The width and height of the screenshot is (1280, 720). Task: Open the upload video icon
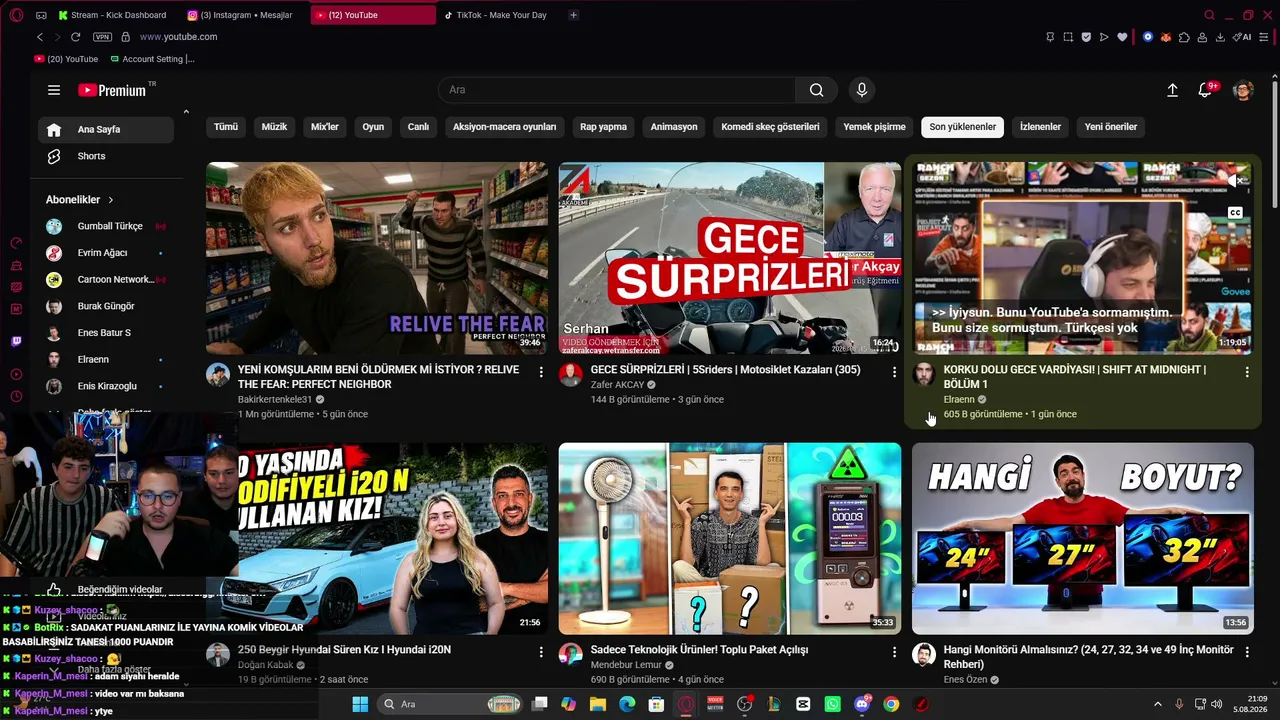click(1172, 90)
